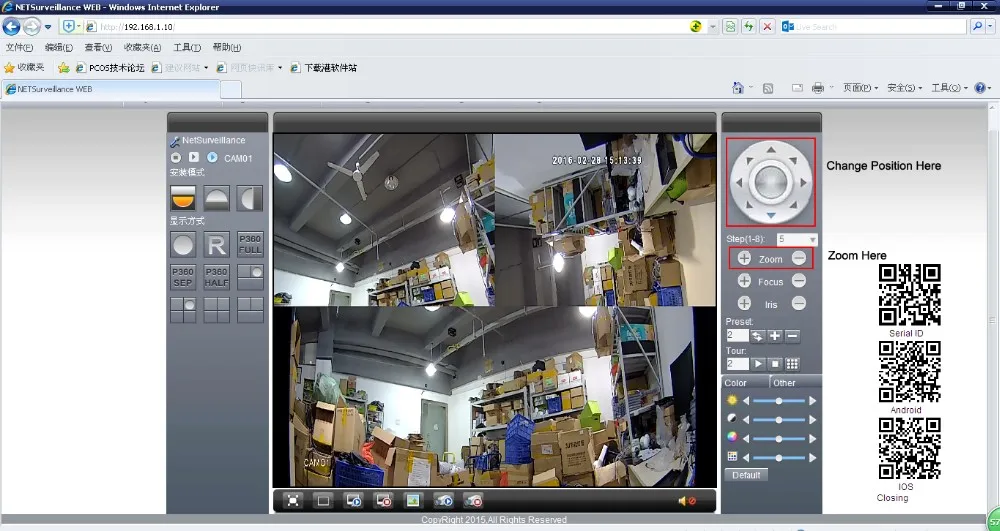Click the Tour number input field
Image resolution: width=1000 pixels, height=531 pixels.
737,364
